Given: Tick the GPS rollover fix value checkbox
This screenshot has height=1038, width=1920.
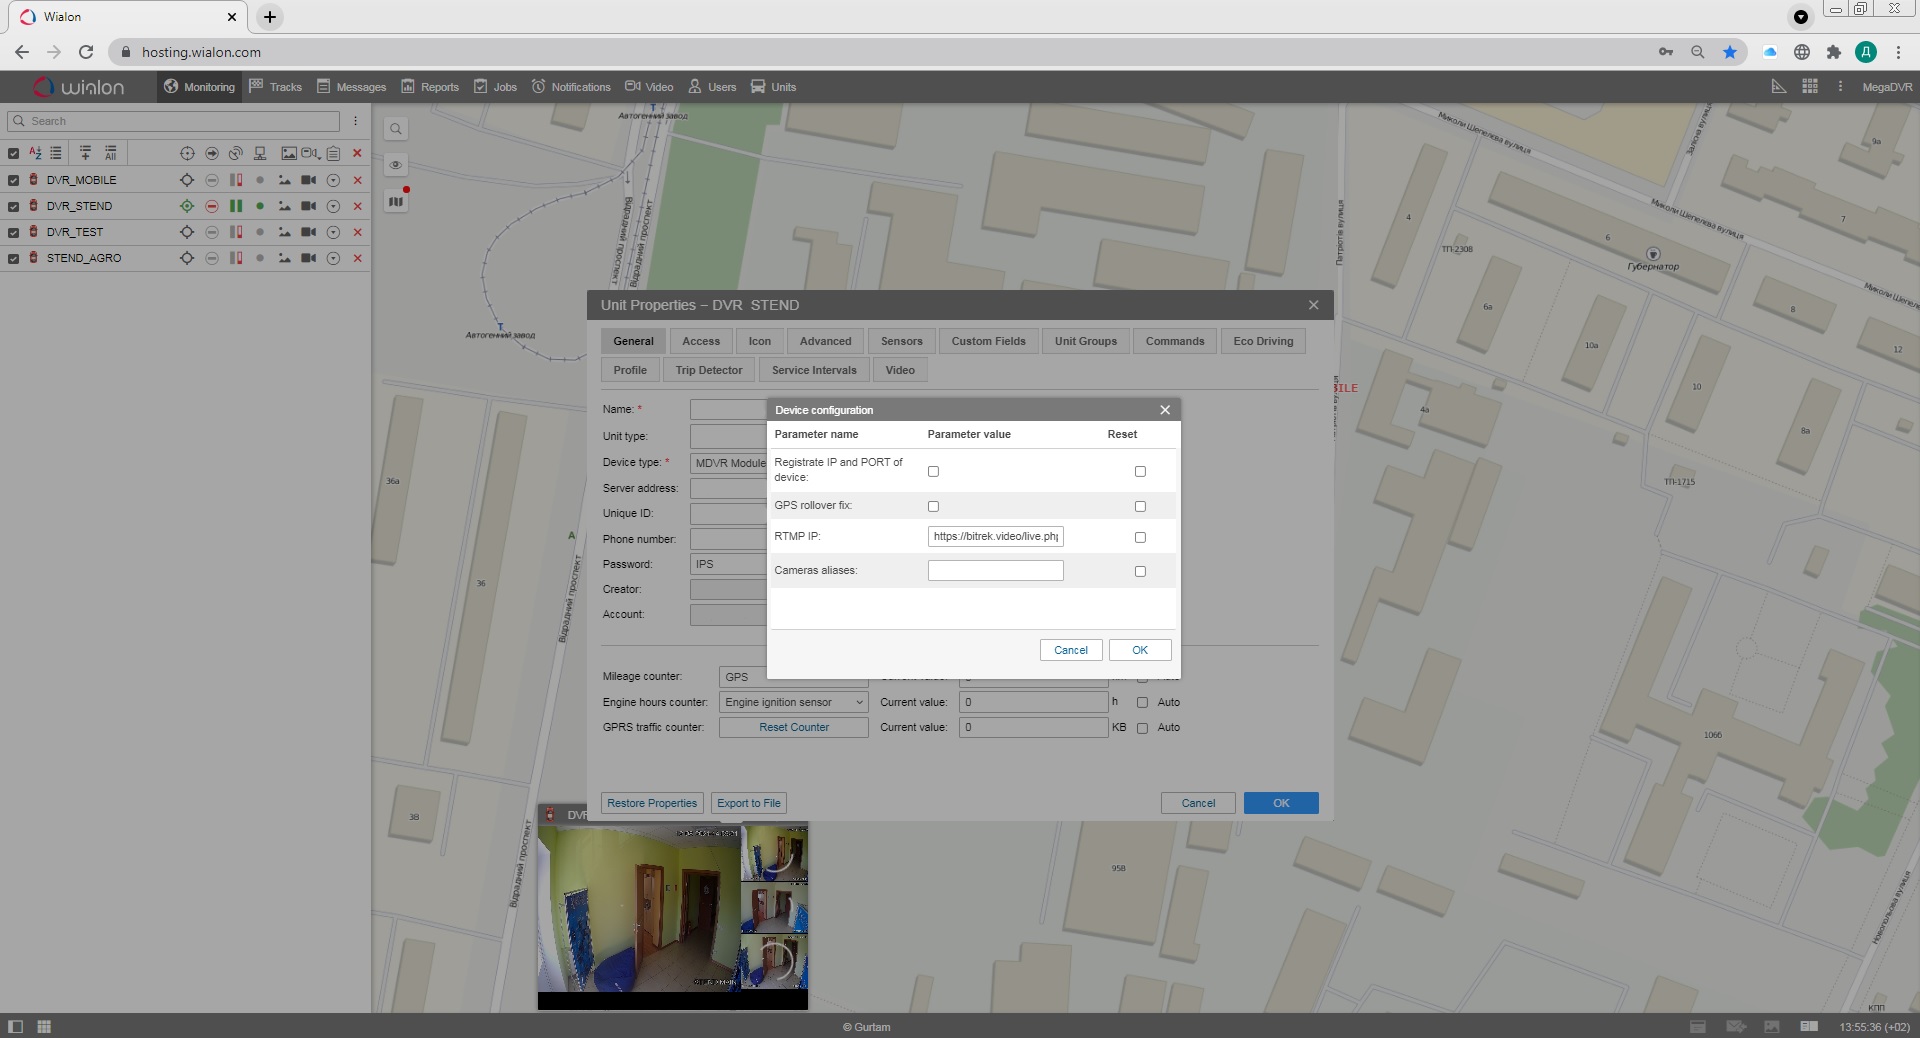Looking at the screenshot, I should pyautogui.click(x=933, y=506).
